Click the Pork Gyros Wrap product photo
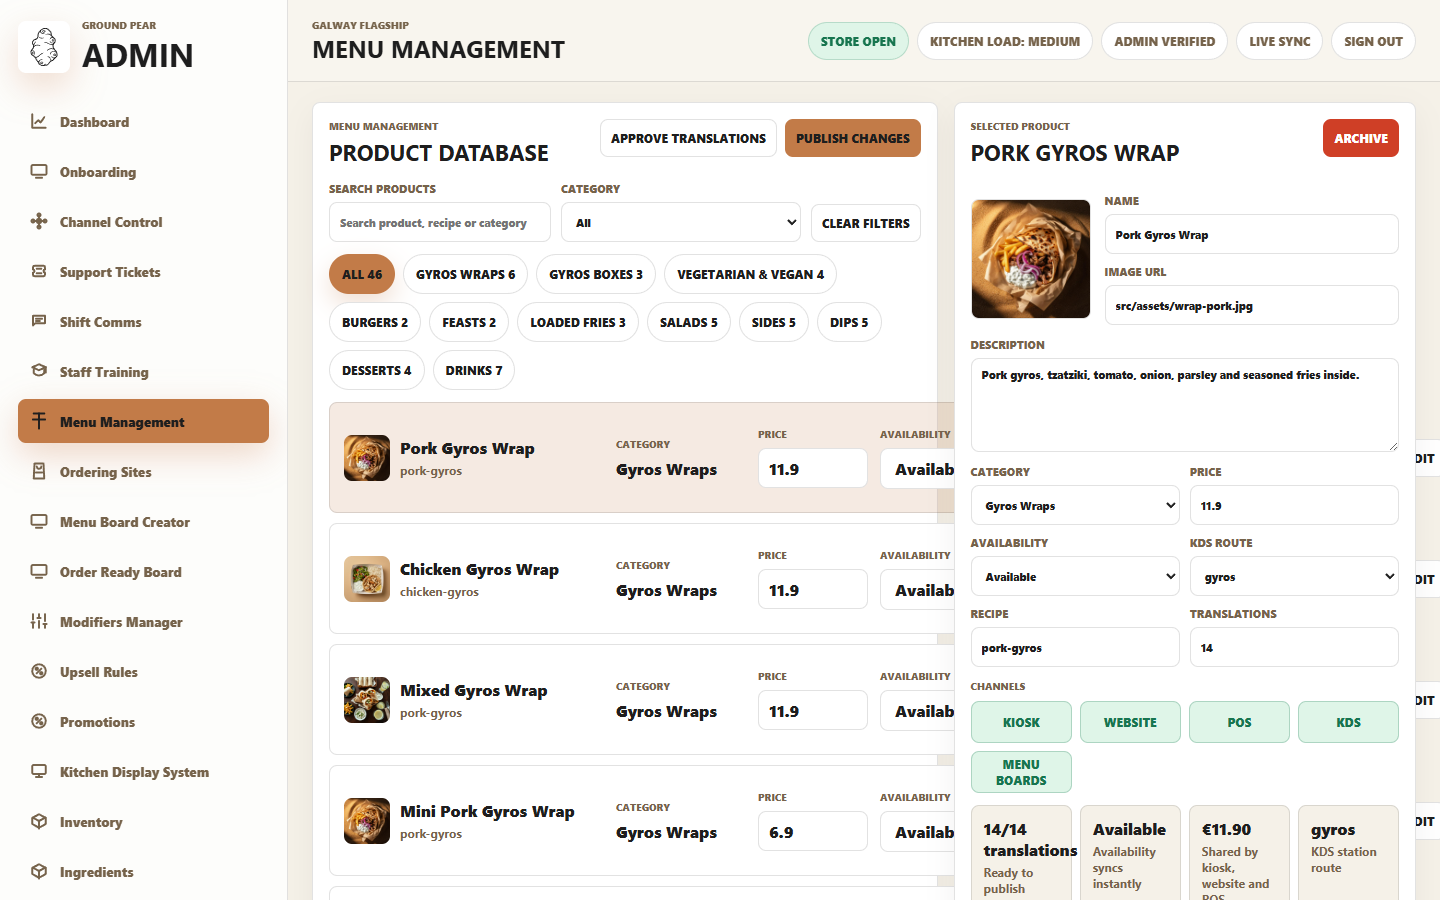This screenshot has height=900, width=1440. (x=1031, y=259)
